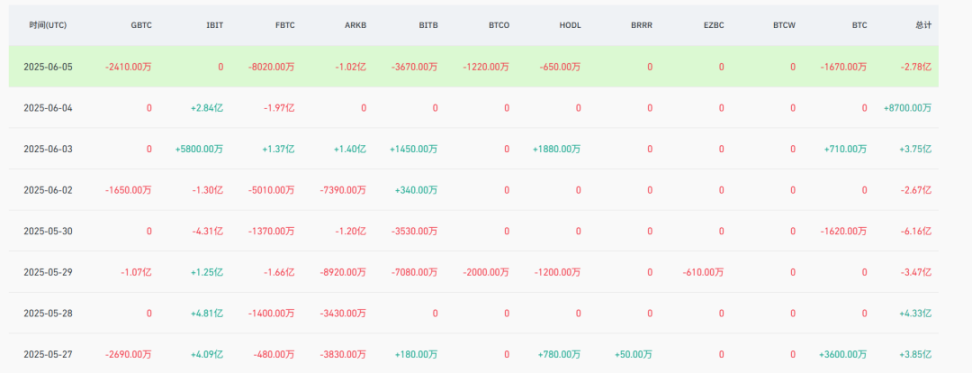This screenshot has height=373, width=972.
Task: Select the HODL column header
Action: pyautogui.click(x=570, y=25)
